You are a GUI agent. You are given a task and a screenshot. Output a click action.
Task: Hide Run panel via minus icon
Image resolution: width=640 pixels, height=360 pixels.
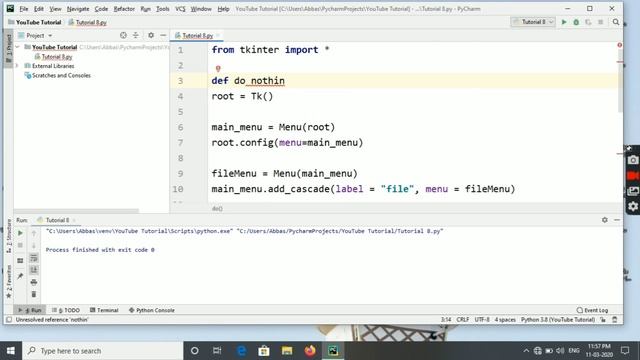(617, 220)
